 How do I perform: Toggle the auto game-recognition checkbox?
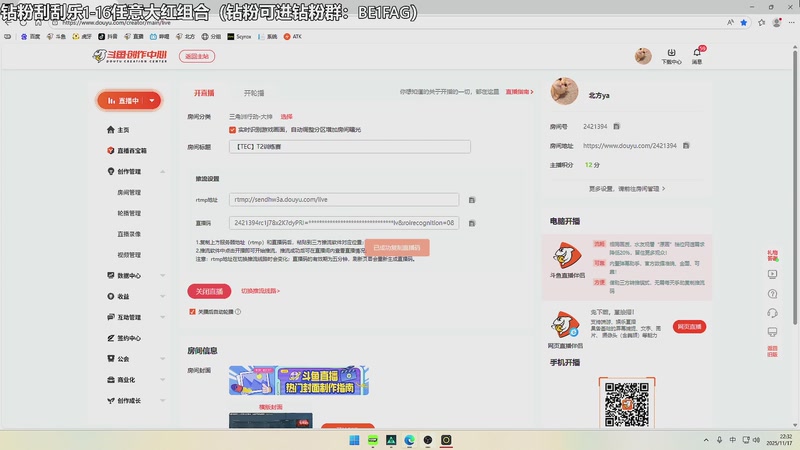(232, 130)
